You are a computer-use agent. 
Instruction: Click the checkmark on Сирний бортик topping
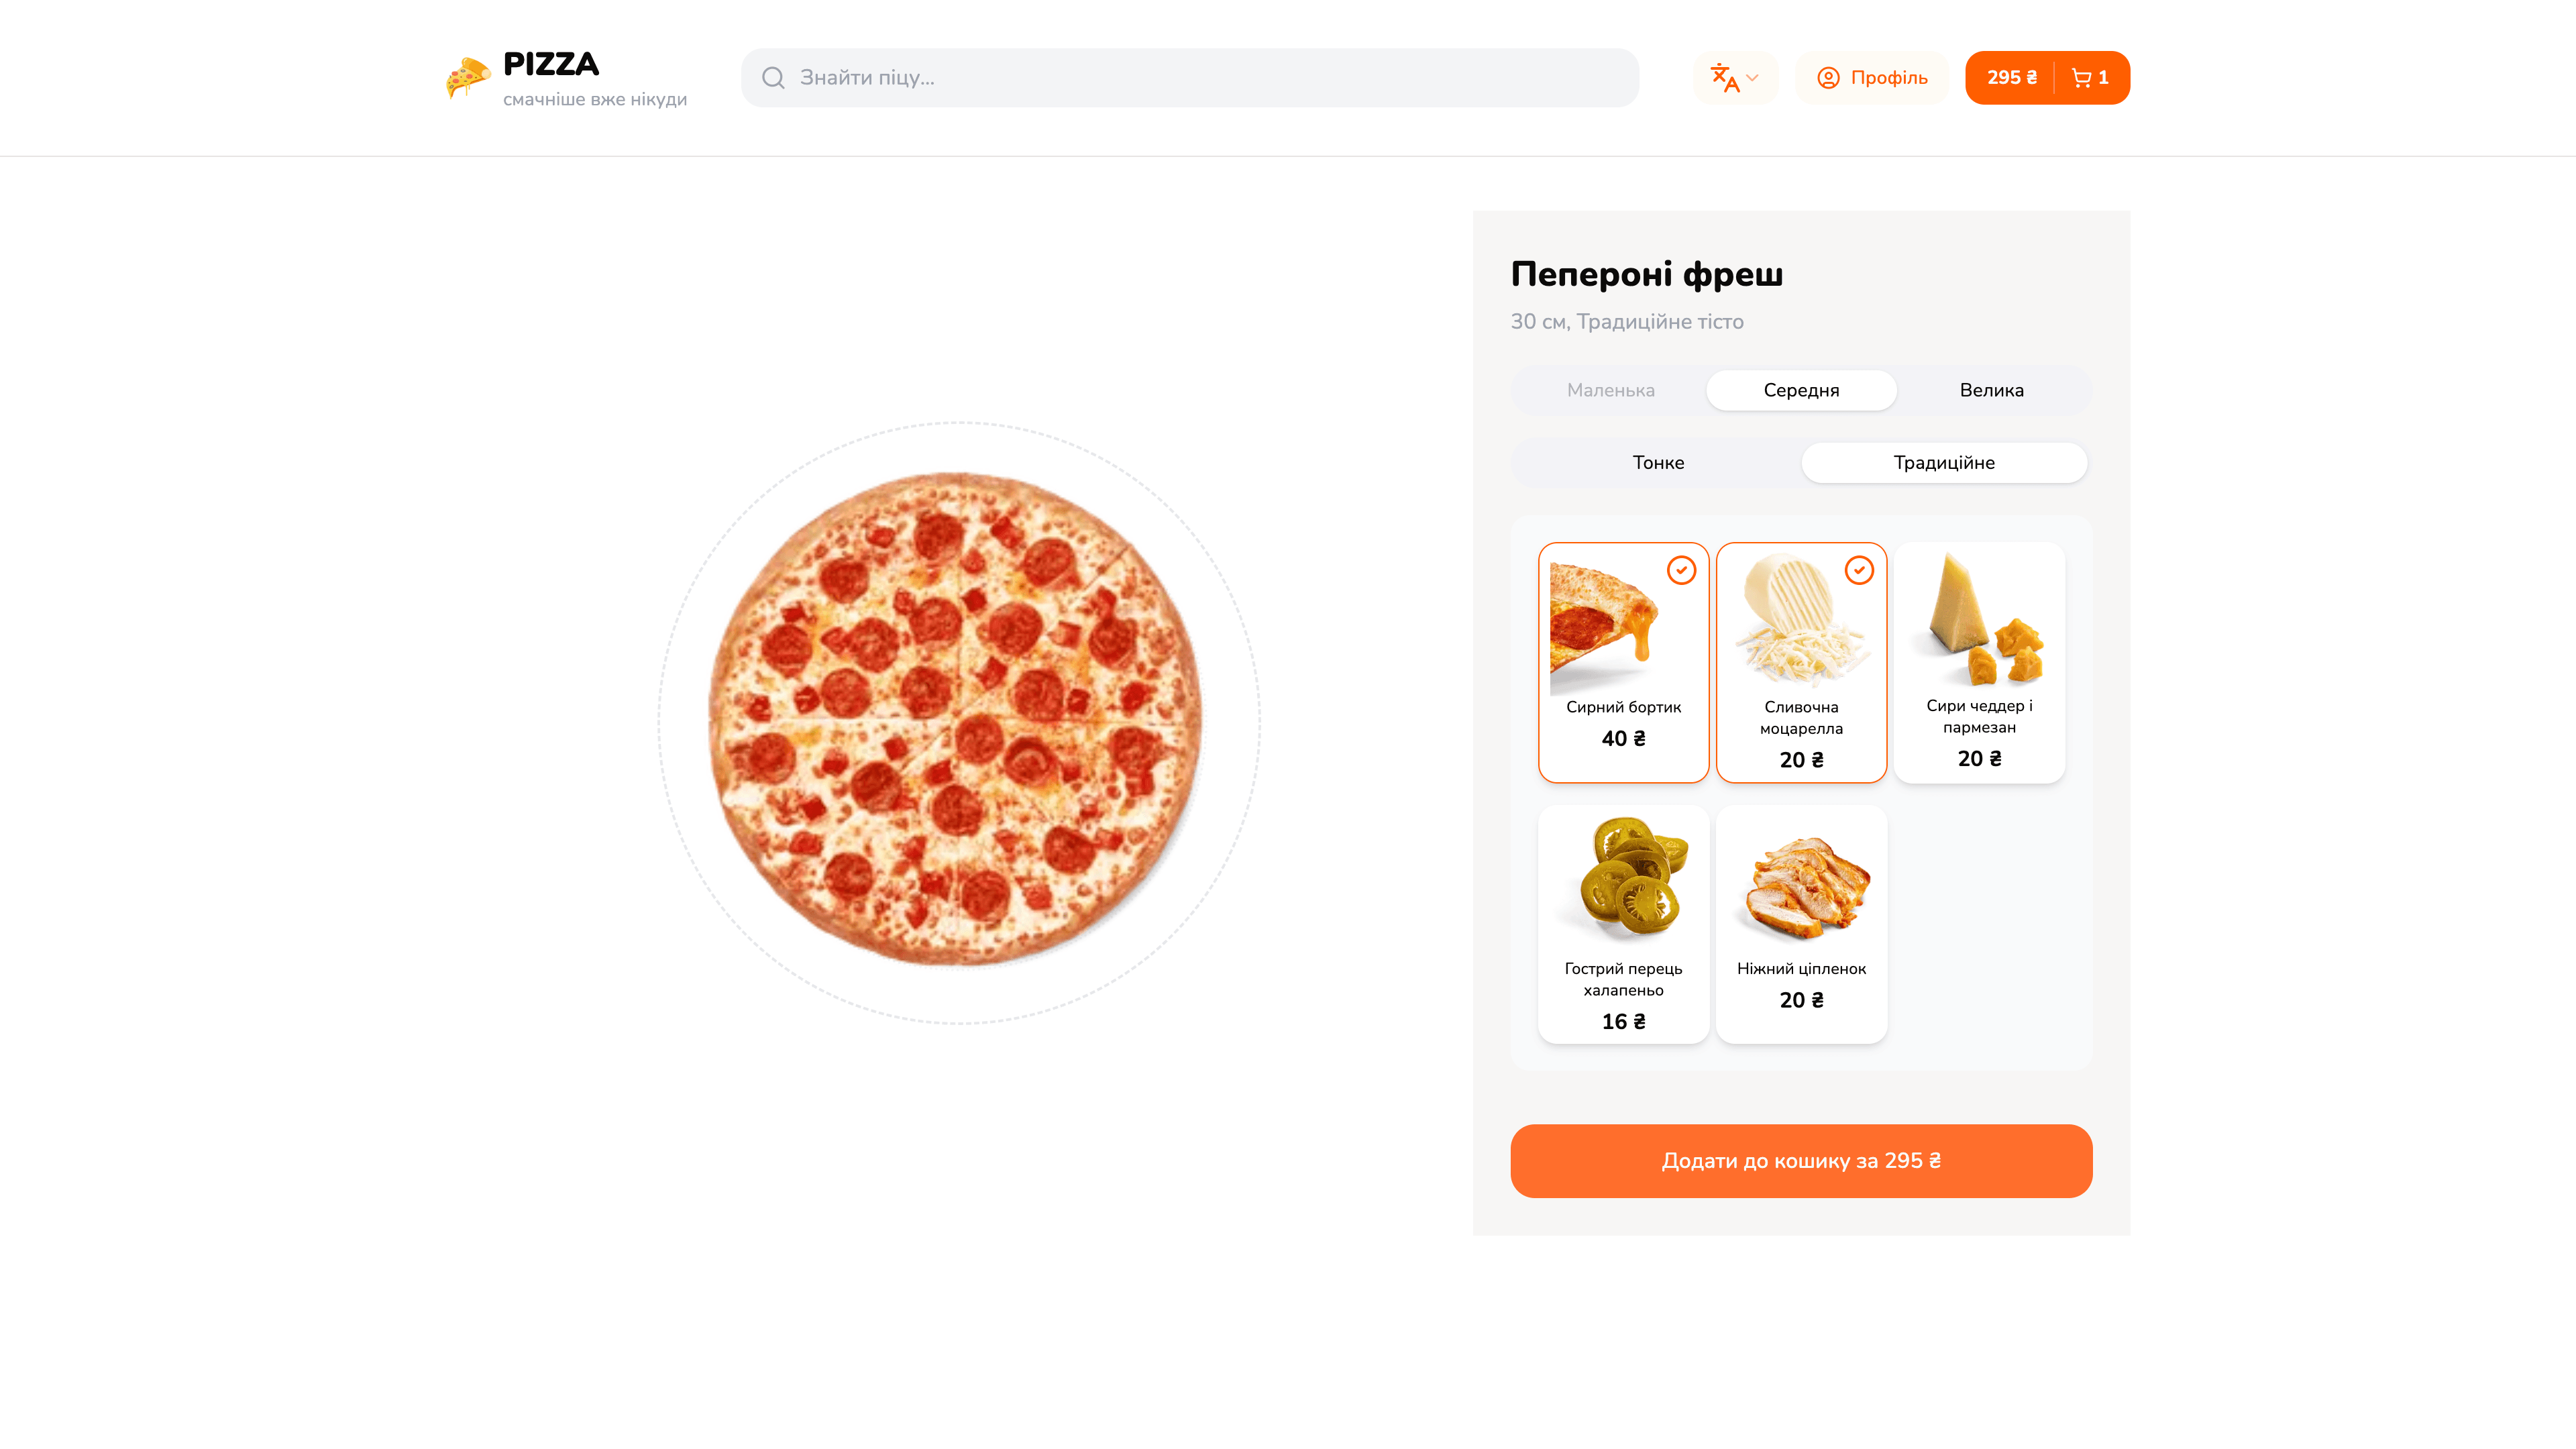pos(1682,570)
